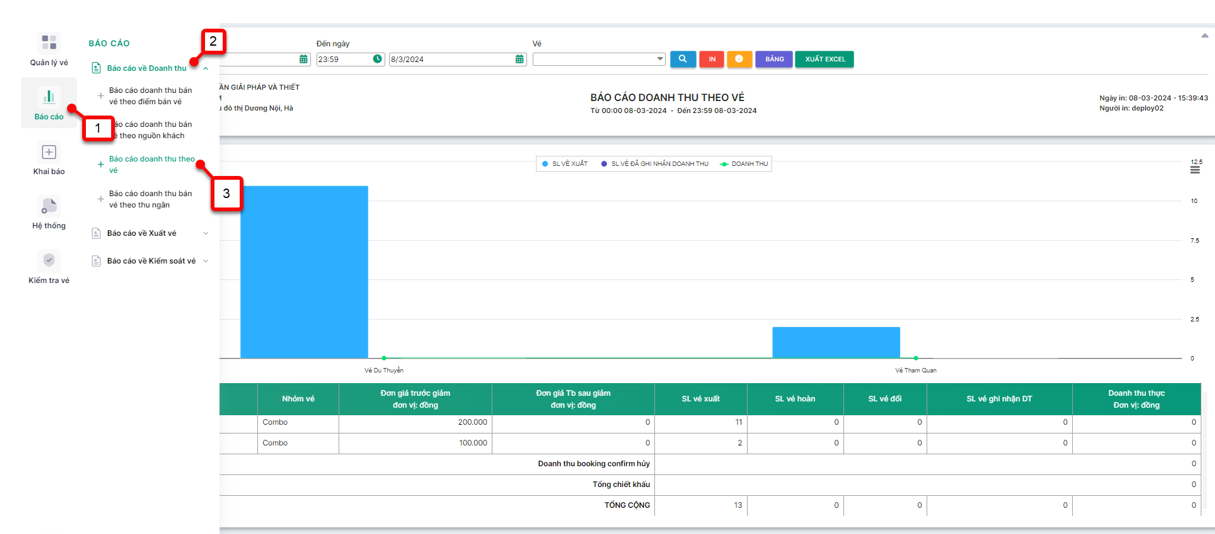The height and width of the screenshot is (534, 1215).
Task: Click the orange info icon button
Action: (x=739, y=59)
